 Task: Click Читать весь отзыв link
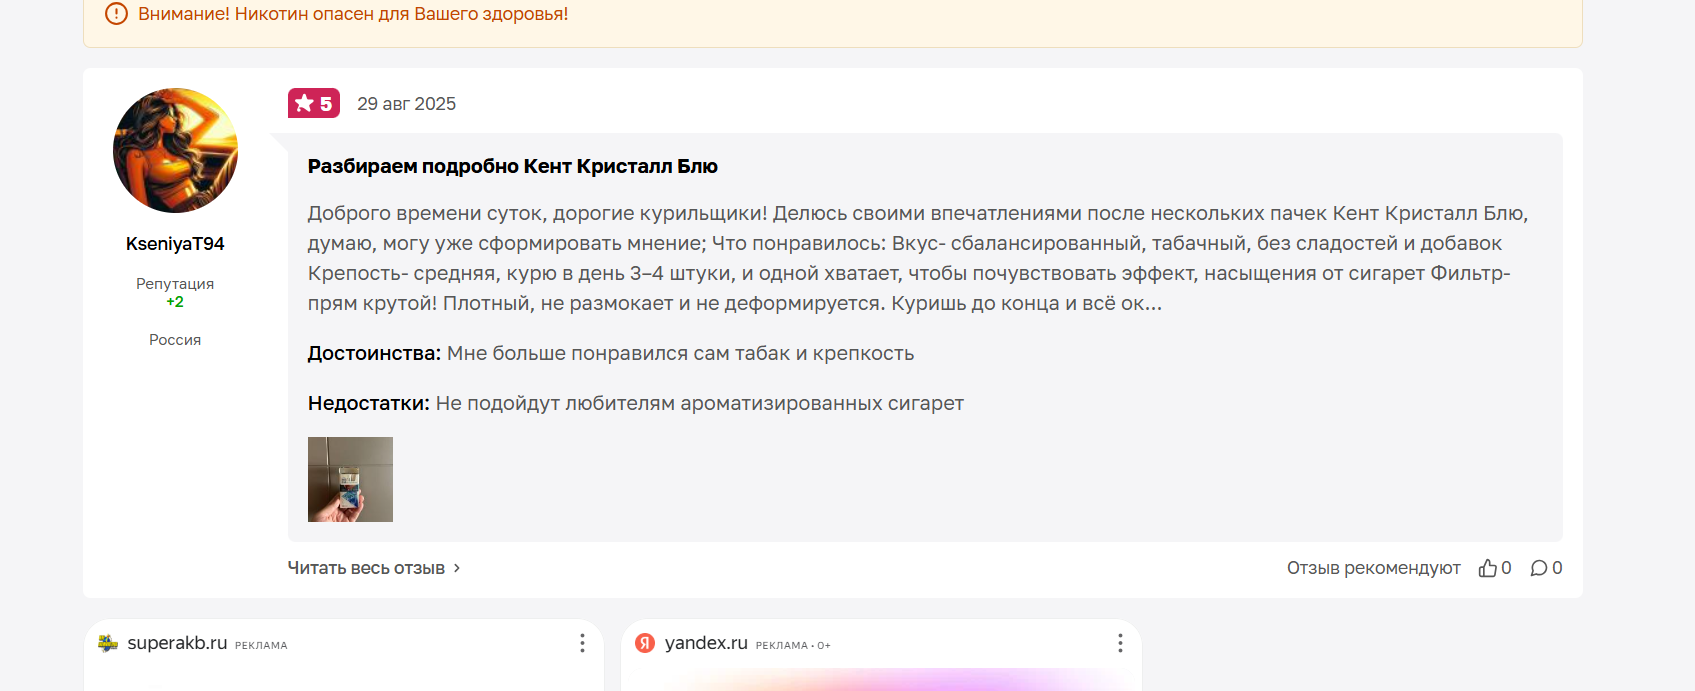pos(366,568)
